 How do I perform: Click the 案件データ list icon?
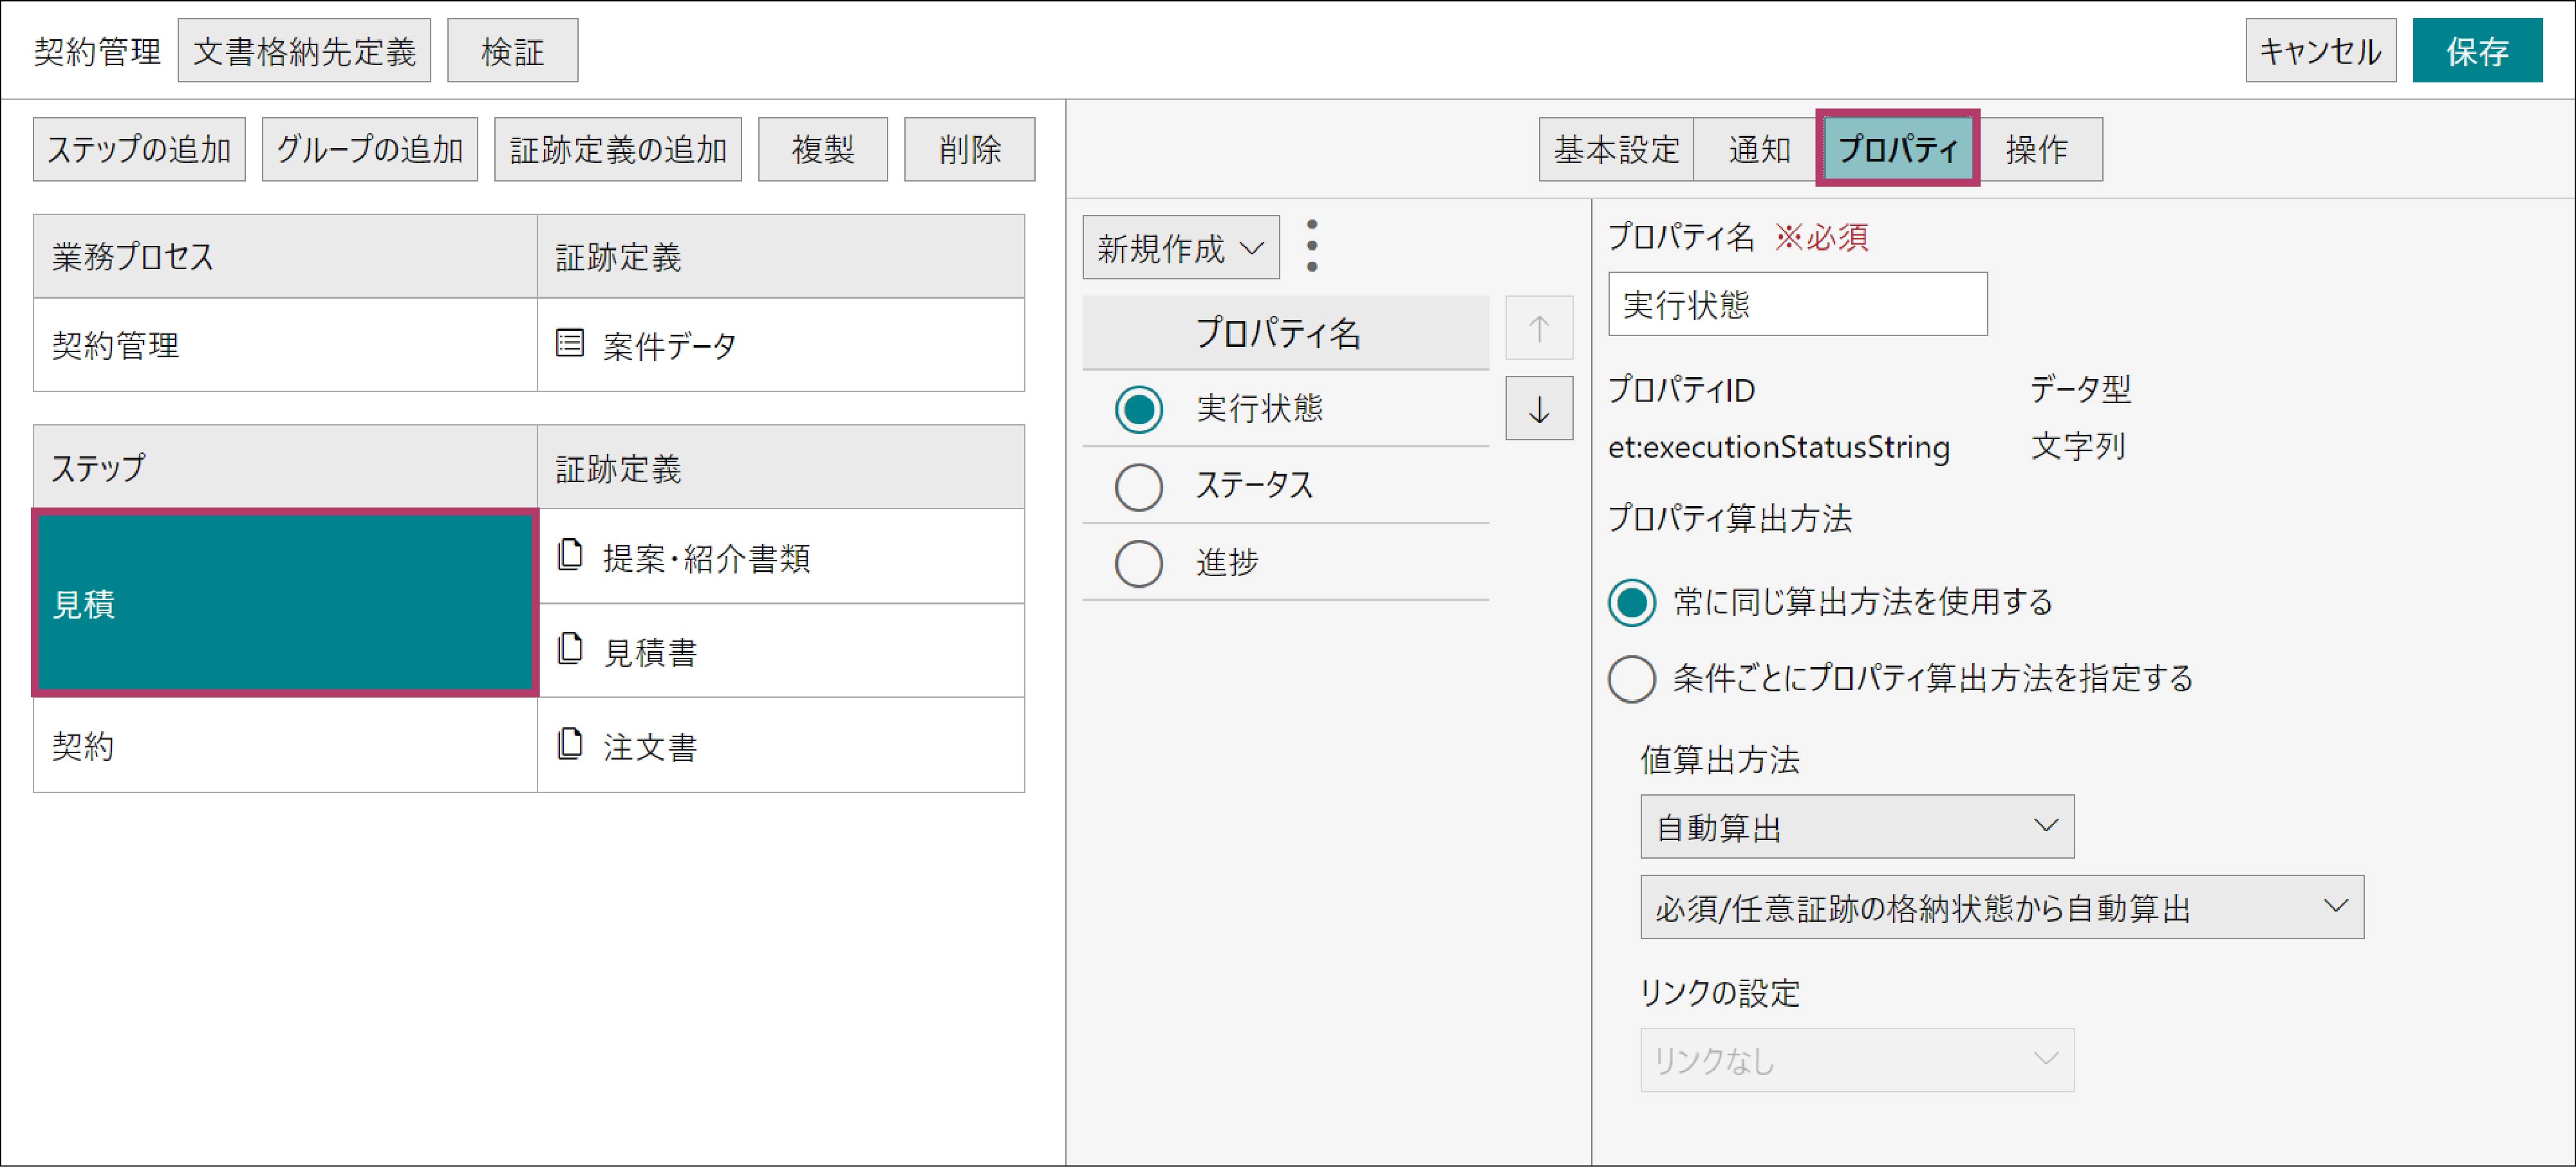pyautogui.click(x=570, y=344)
